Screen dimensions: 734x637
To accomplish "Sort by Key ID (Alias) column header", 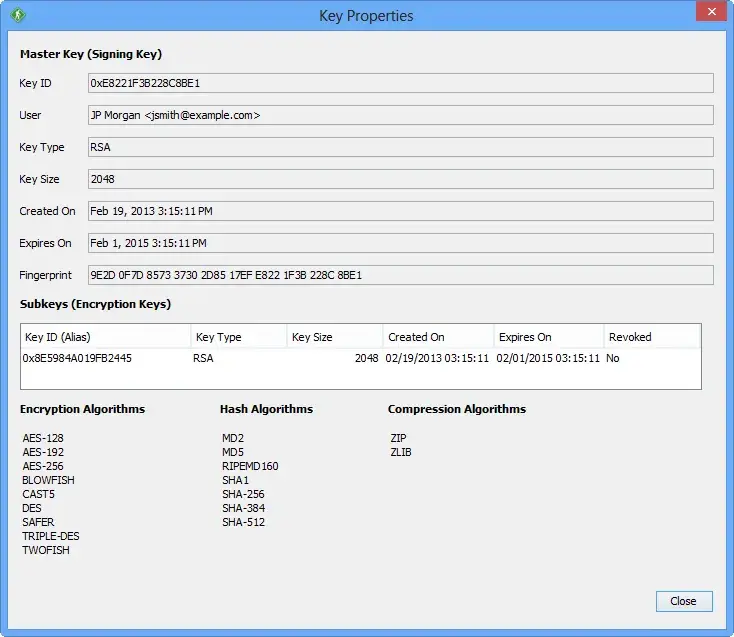I will [x=106, y=337].
